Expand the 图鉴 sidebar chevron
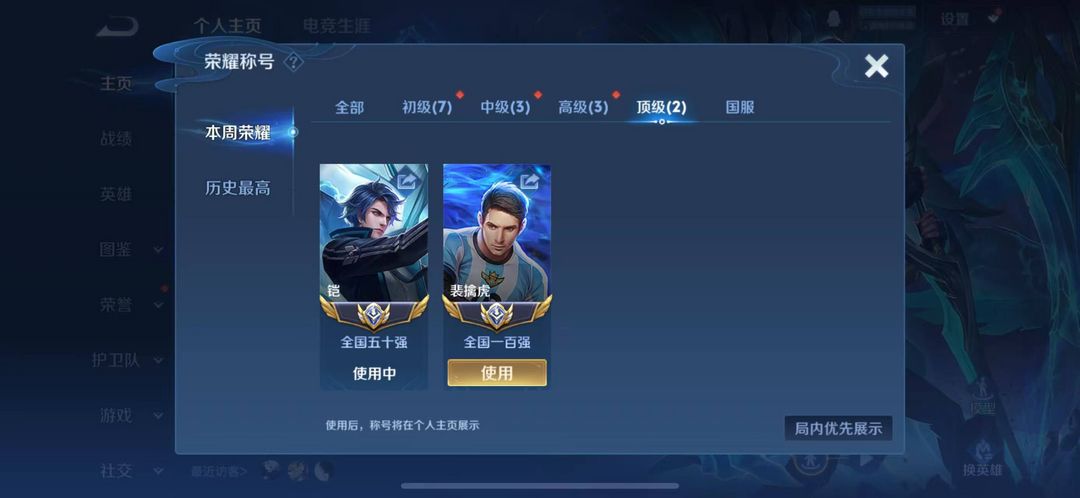This screenshot has width=1080, height=498. (158, 250)
